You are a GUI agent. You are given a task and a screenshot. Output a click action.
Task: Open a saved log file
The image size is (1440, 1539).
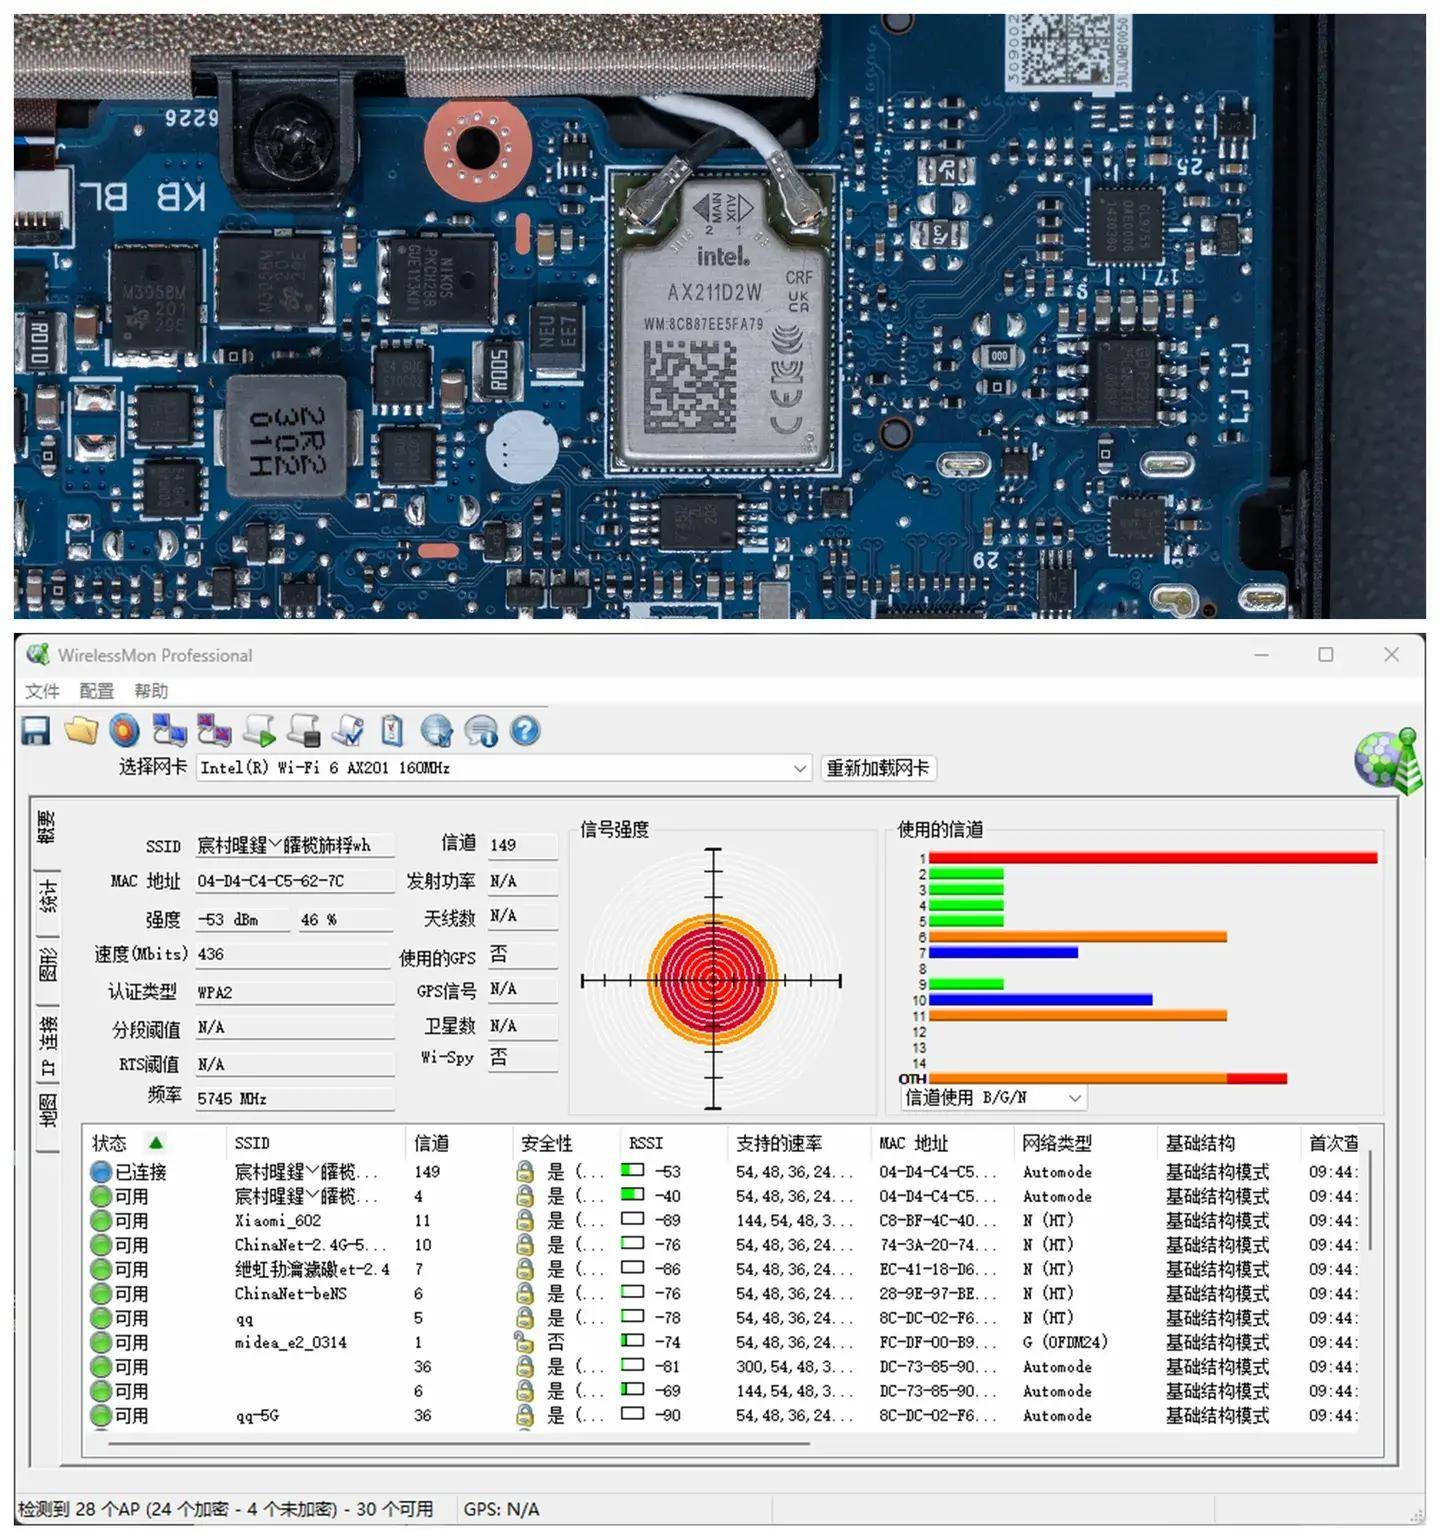80,731
